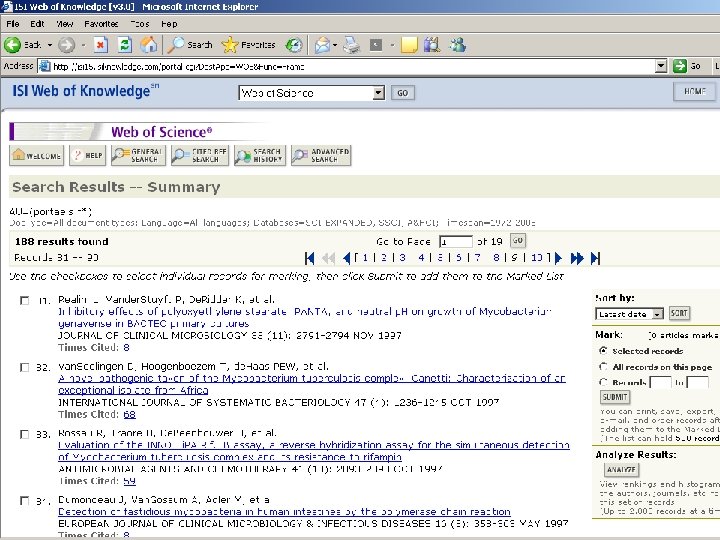Go to previous results page arrow
This screenshot has height=540, width=720.
[x=347, y=258]
